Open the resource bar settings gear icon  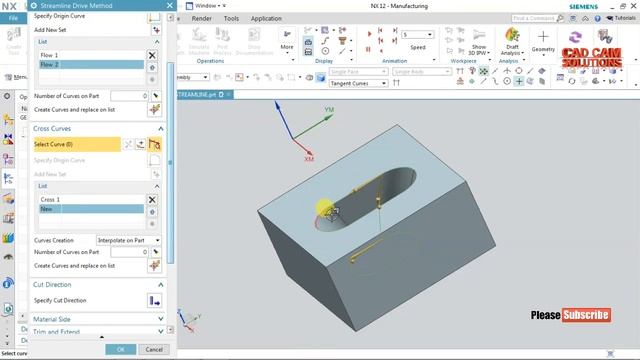(7, 96)
